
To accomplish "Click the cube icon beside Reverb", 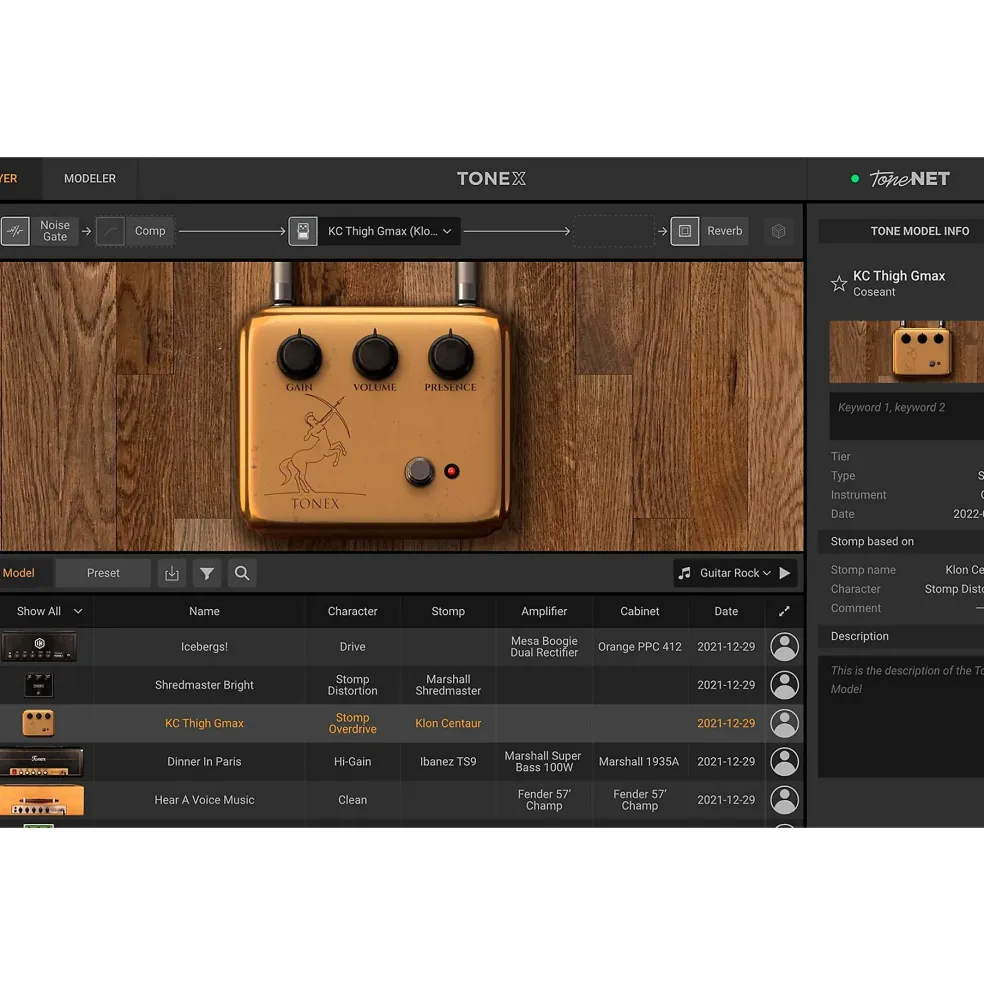I will point(779,231).
